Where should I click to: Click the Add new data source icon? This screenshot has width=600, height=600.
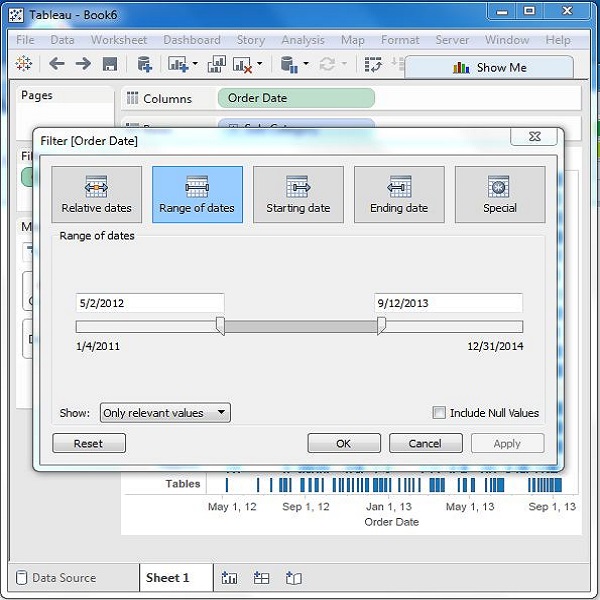(x=144, y=64)
